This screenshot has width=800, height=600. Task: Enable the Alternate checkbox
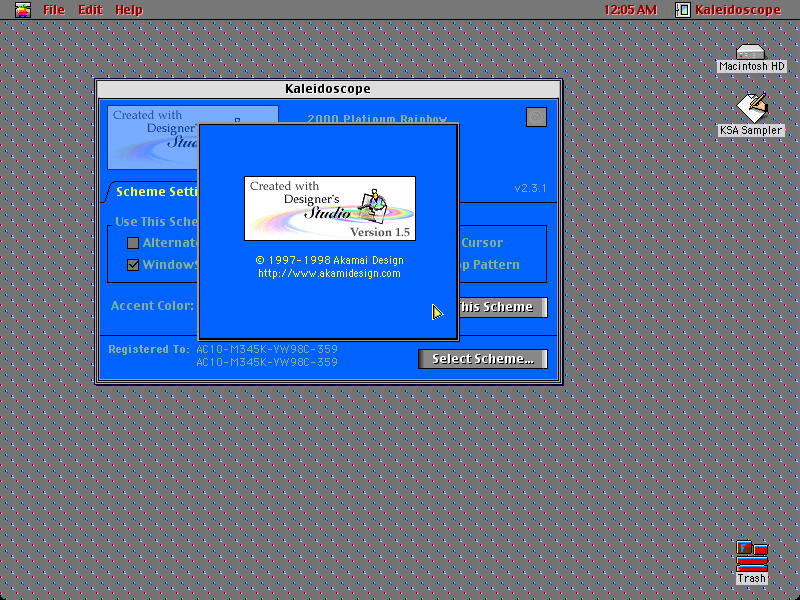[133, 243]
